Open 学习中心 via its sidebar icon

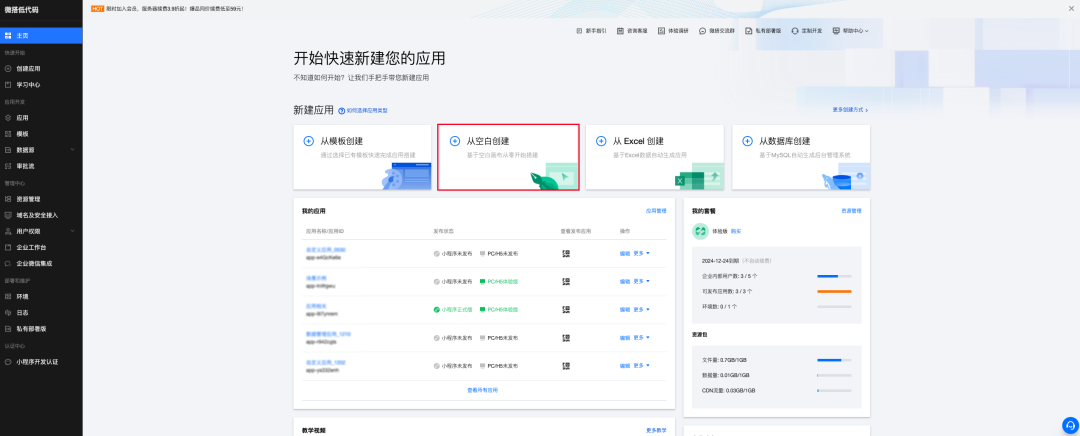(x=8, y=85)
